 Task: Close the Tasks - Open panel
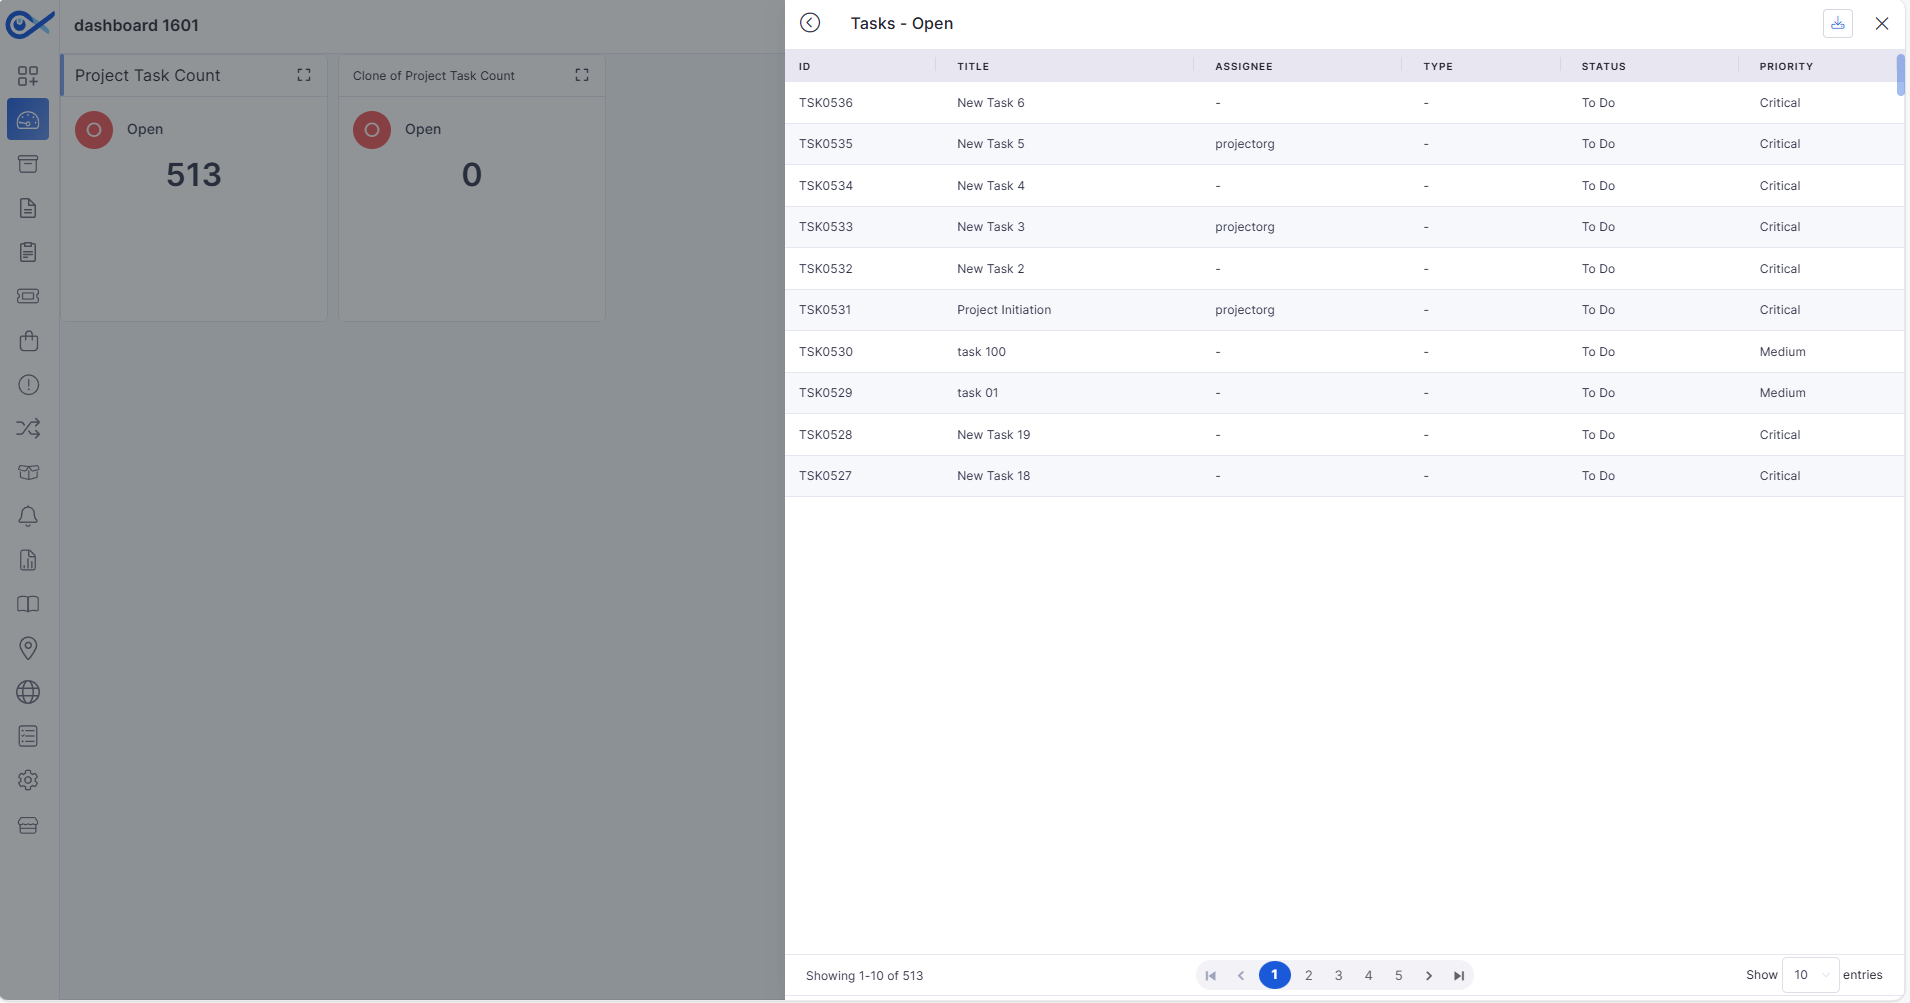pos(1881,23)
